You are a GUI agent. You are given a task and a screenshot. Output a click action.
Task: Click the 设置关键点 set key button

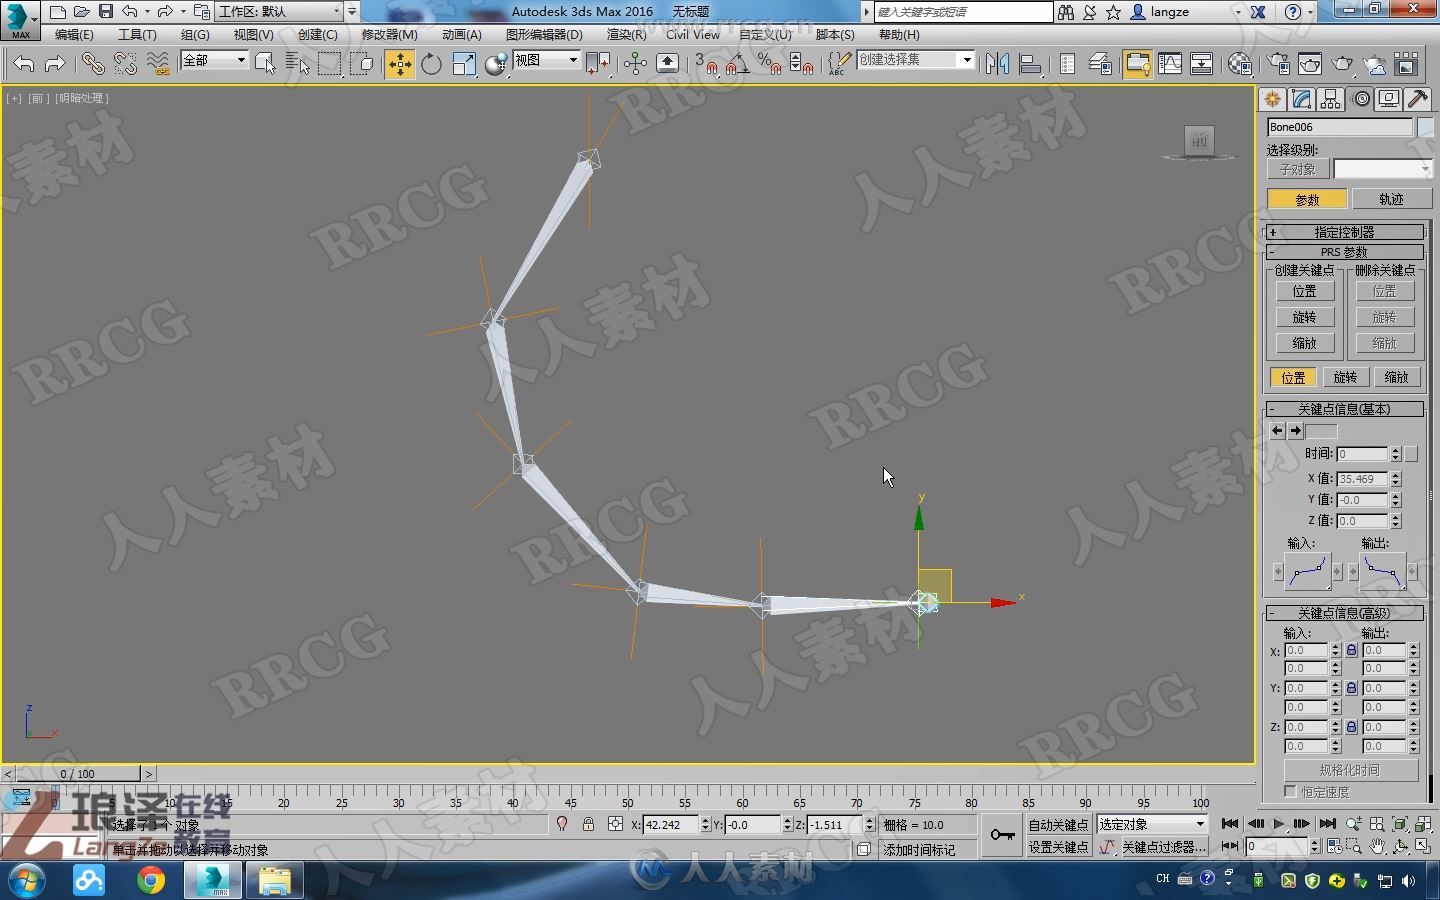(1058, 847)
